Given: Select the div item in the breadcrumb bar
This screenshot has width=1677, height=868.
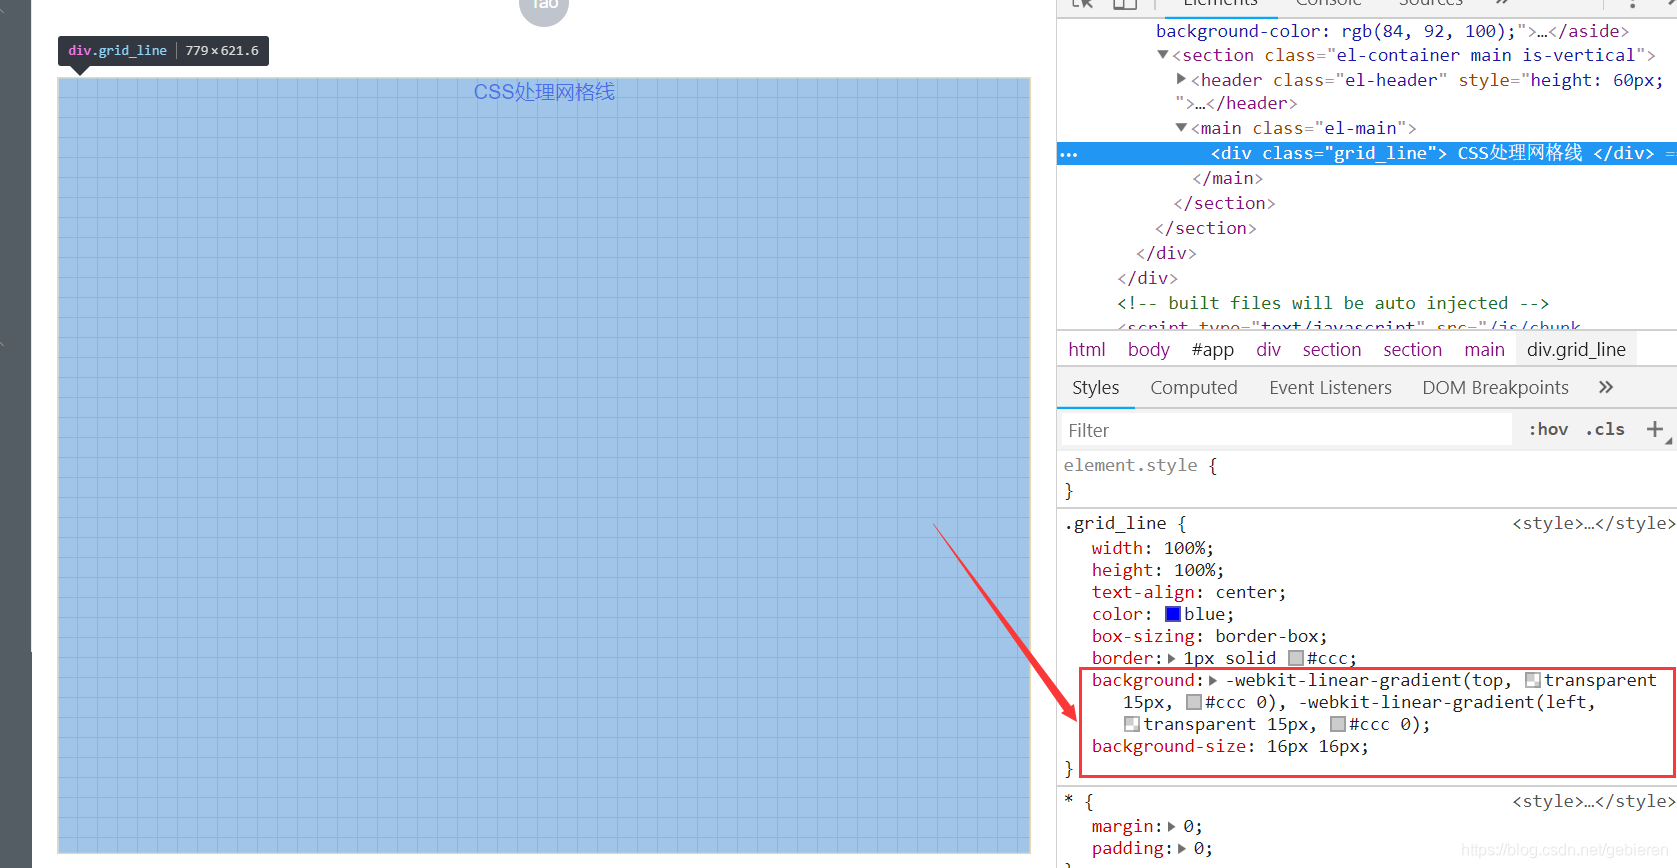Looking at the screenshot, I should point(1268,349).
